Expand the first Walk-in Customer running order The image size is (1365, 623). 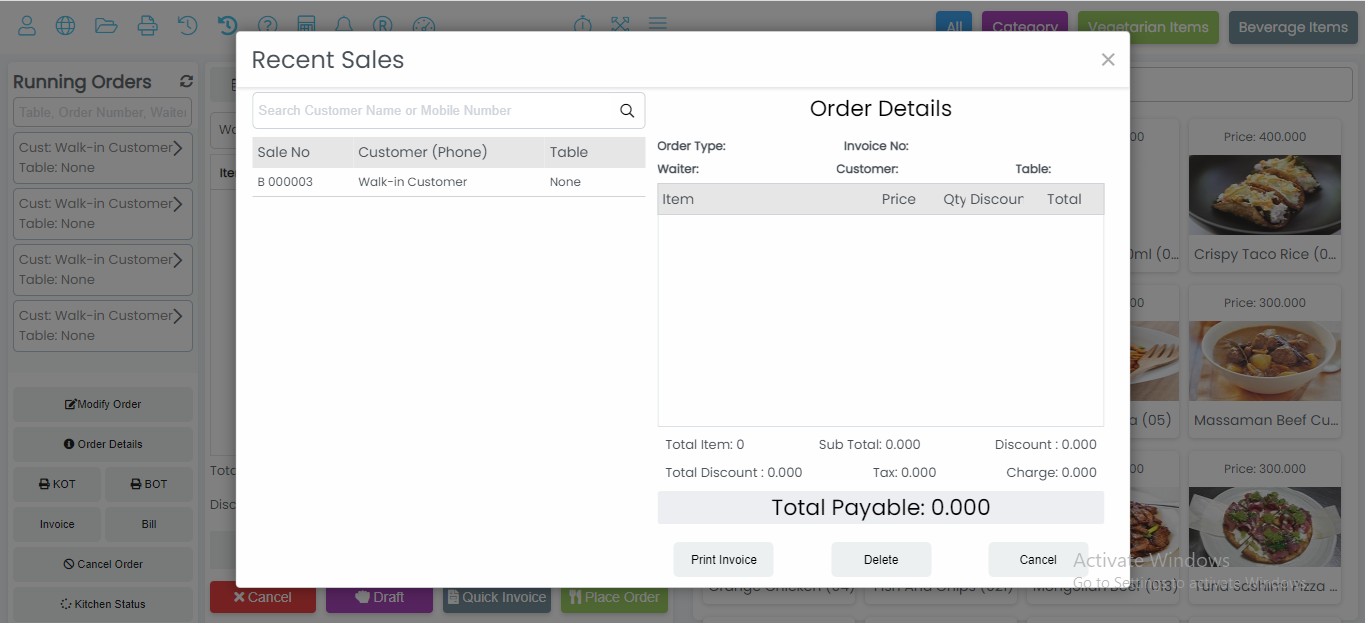[177, 148]
